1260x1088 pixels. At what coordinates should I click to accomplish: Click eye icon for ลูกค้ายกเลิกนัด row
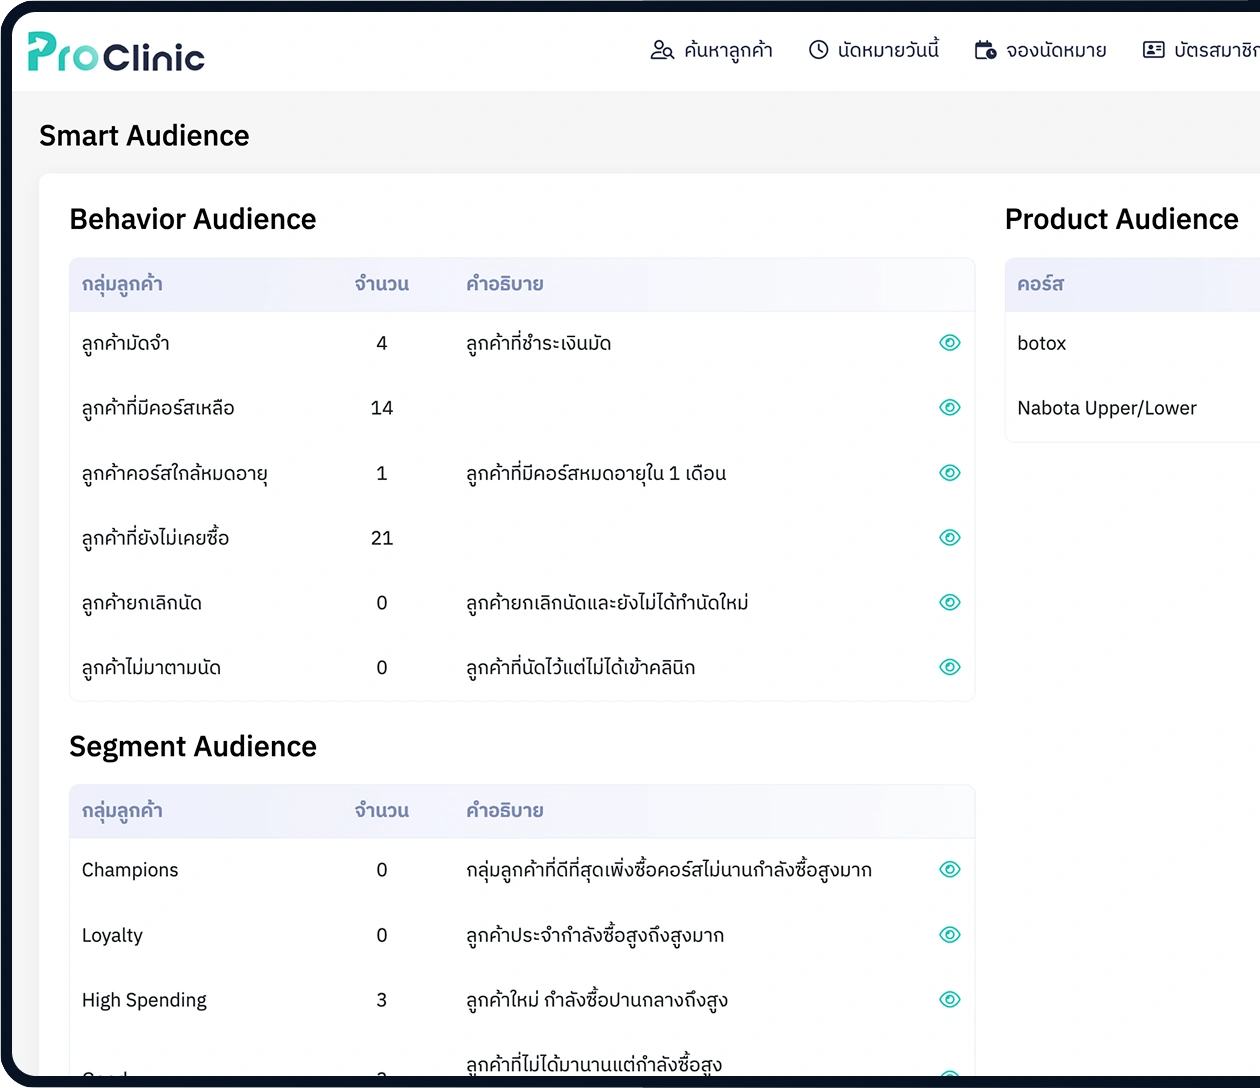pyautogui.click(x=949, y=603)
